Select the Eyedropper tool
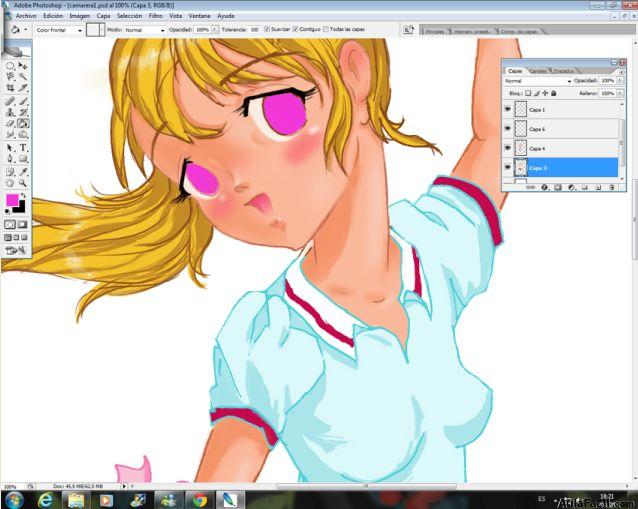 [x=23, y=172]
